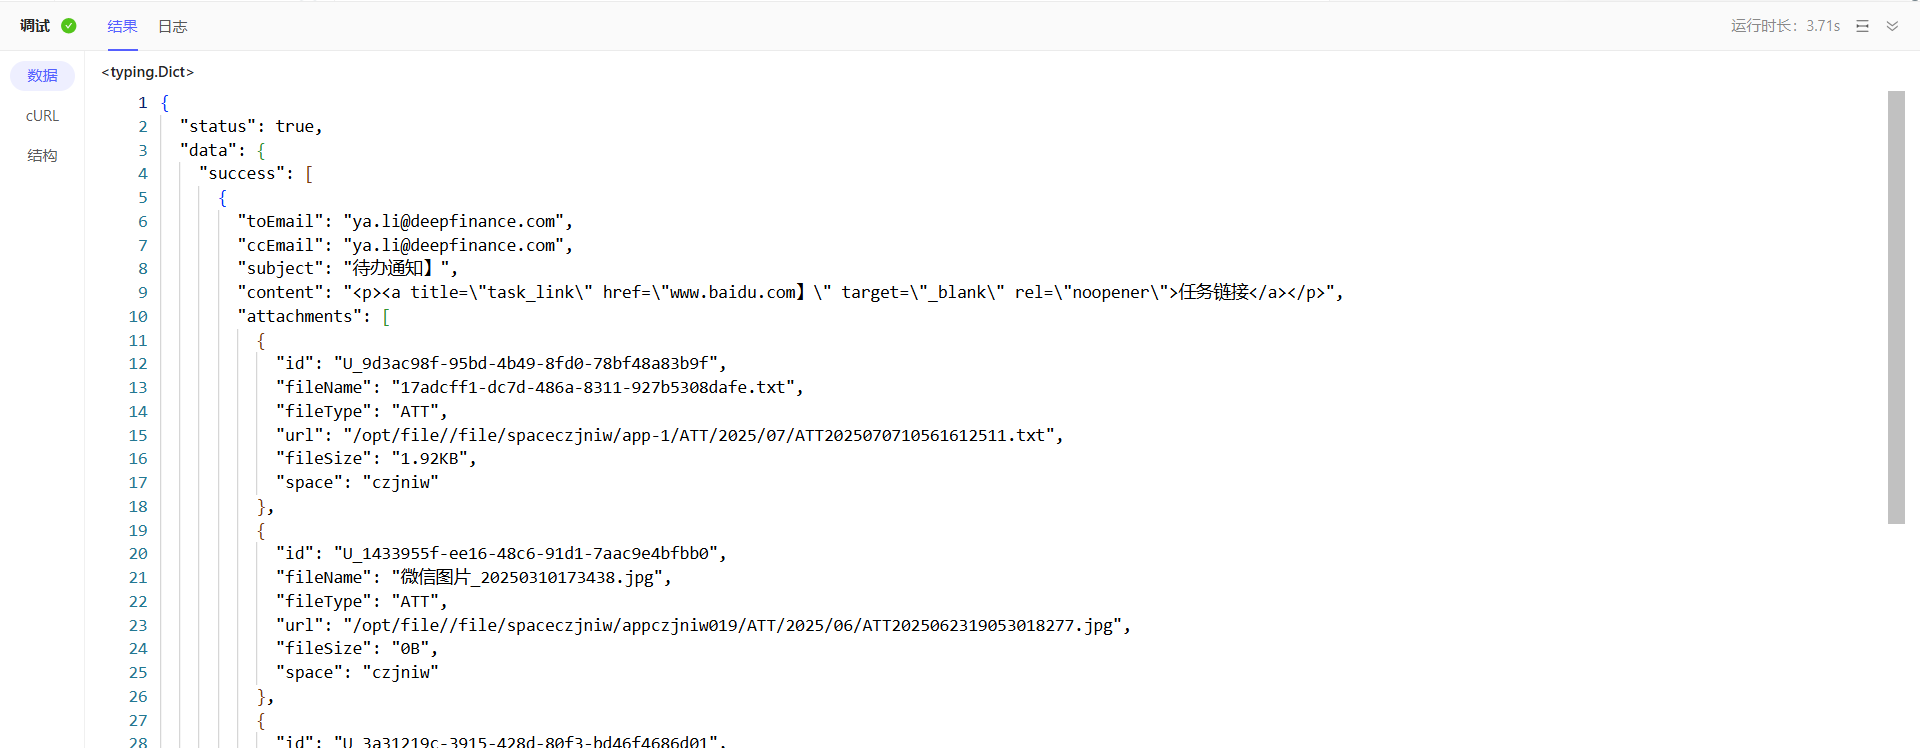
Task: Click line number 3 in the gutter
Action: coord(143,150)
